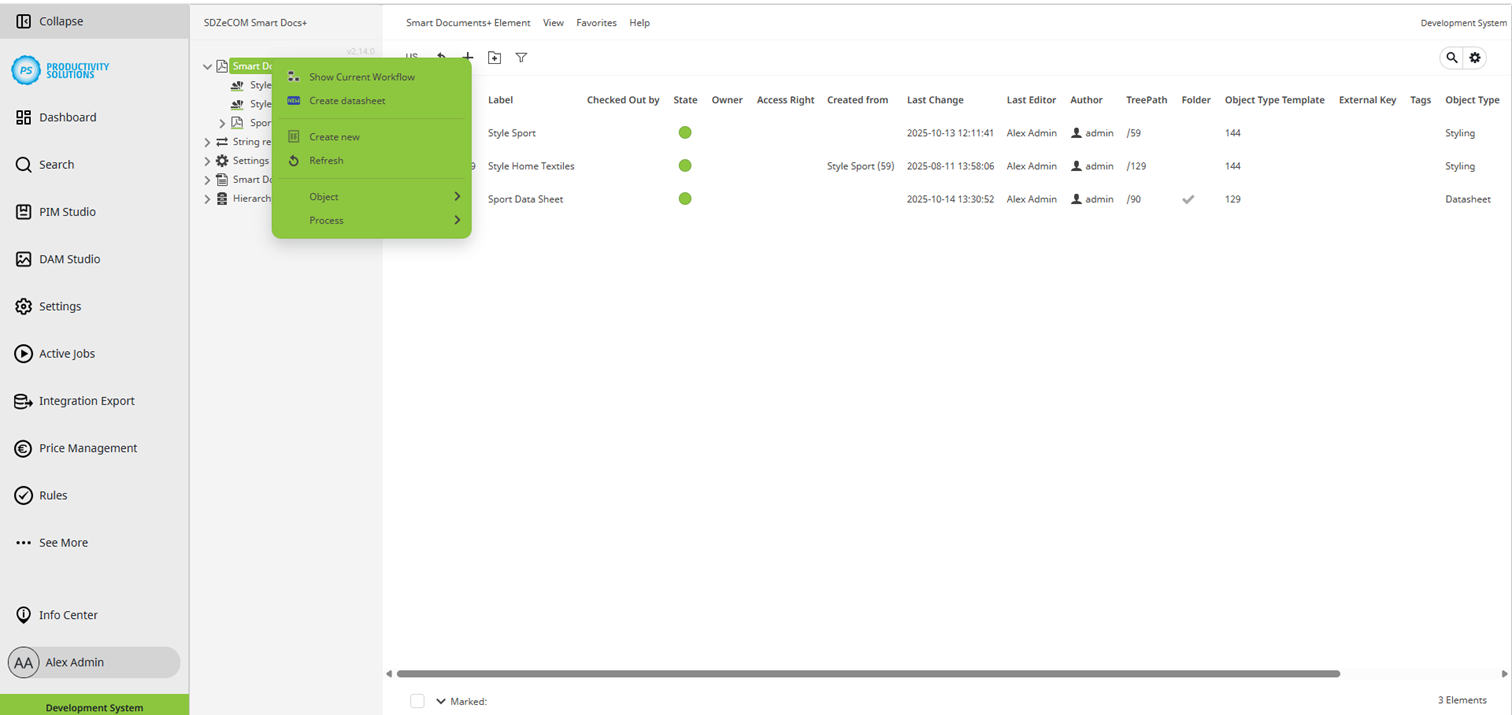The width and height of the screenshot is (1512, 715).
Task: Select the checkmark in Sport Data Sheet's Folder column
Action: (1188, 199)
